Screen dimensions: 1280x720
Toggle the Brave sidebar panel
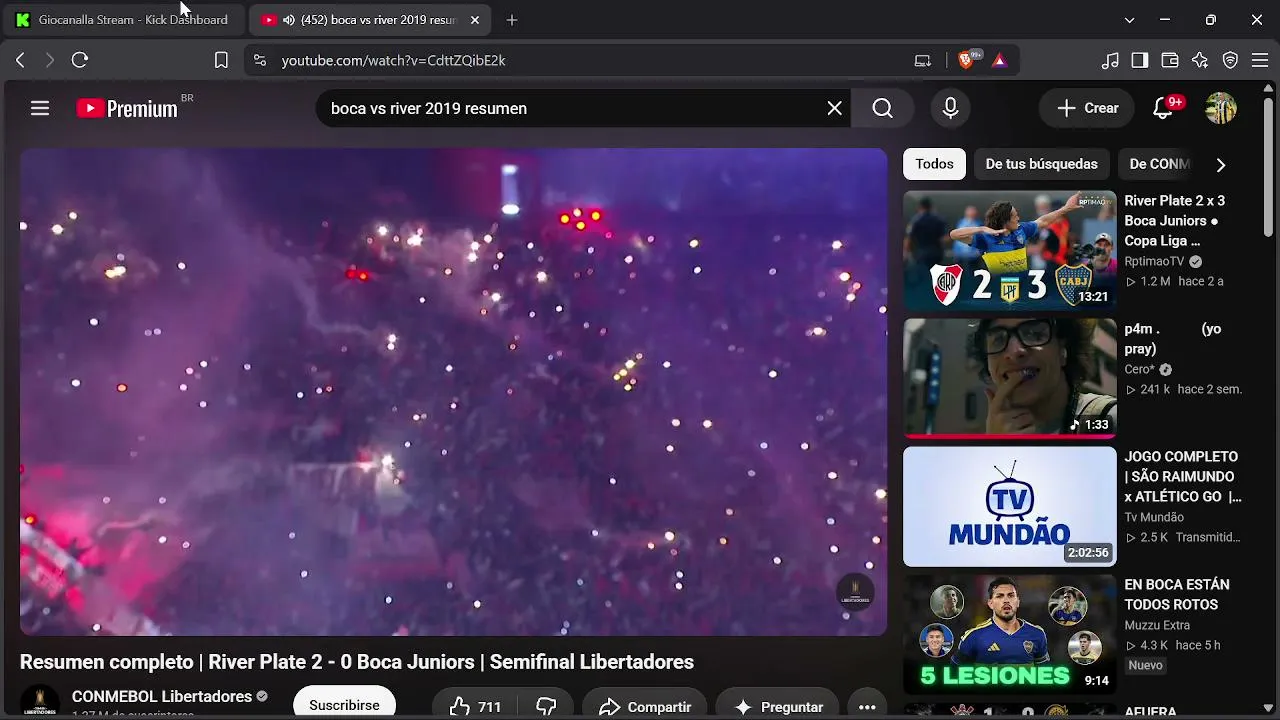click(x=1140, y=60)
